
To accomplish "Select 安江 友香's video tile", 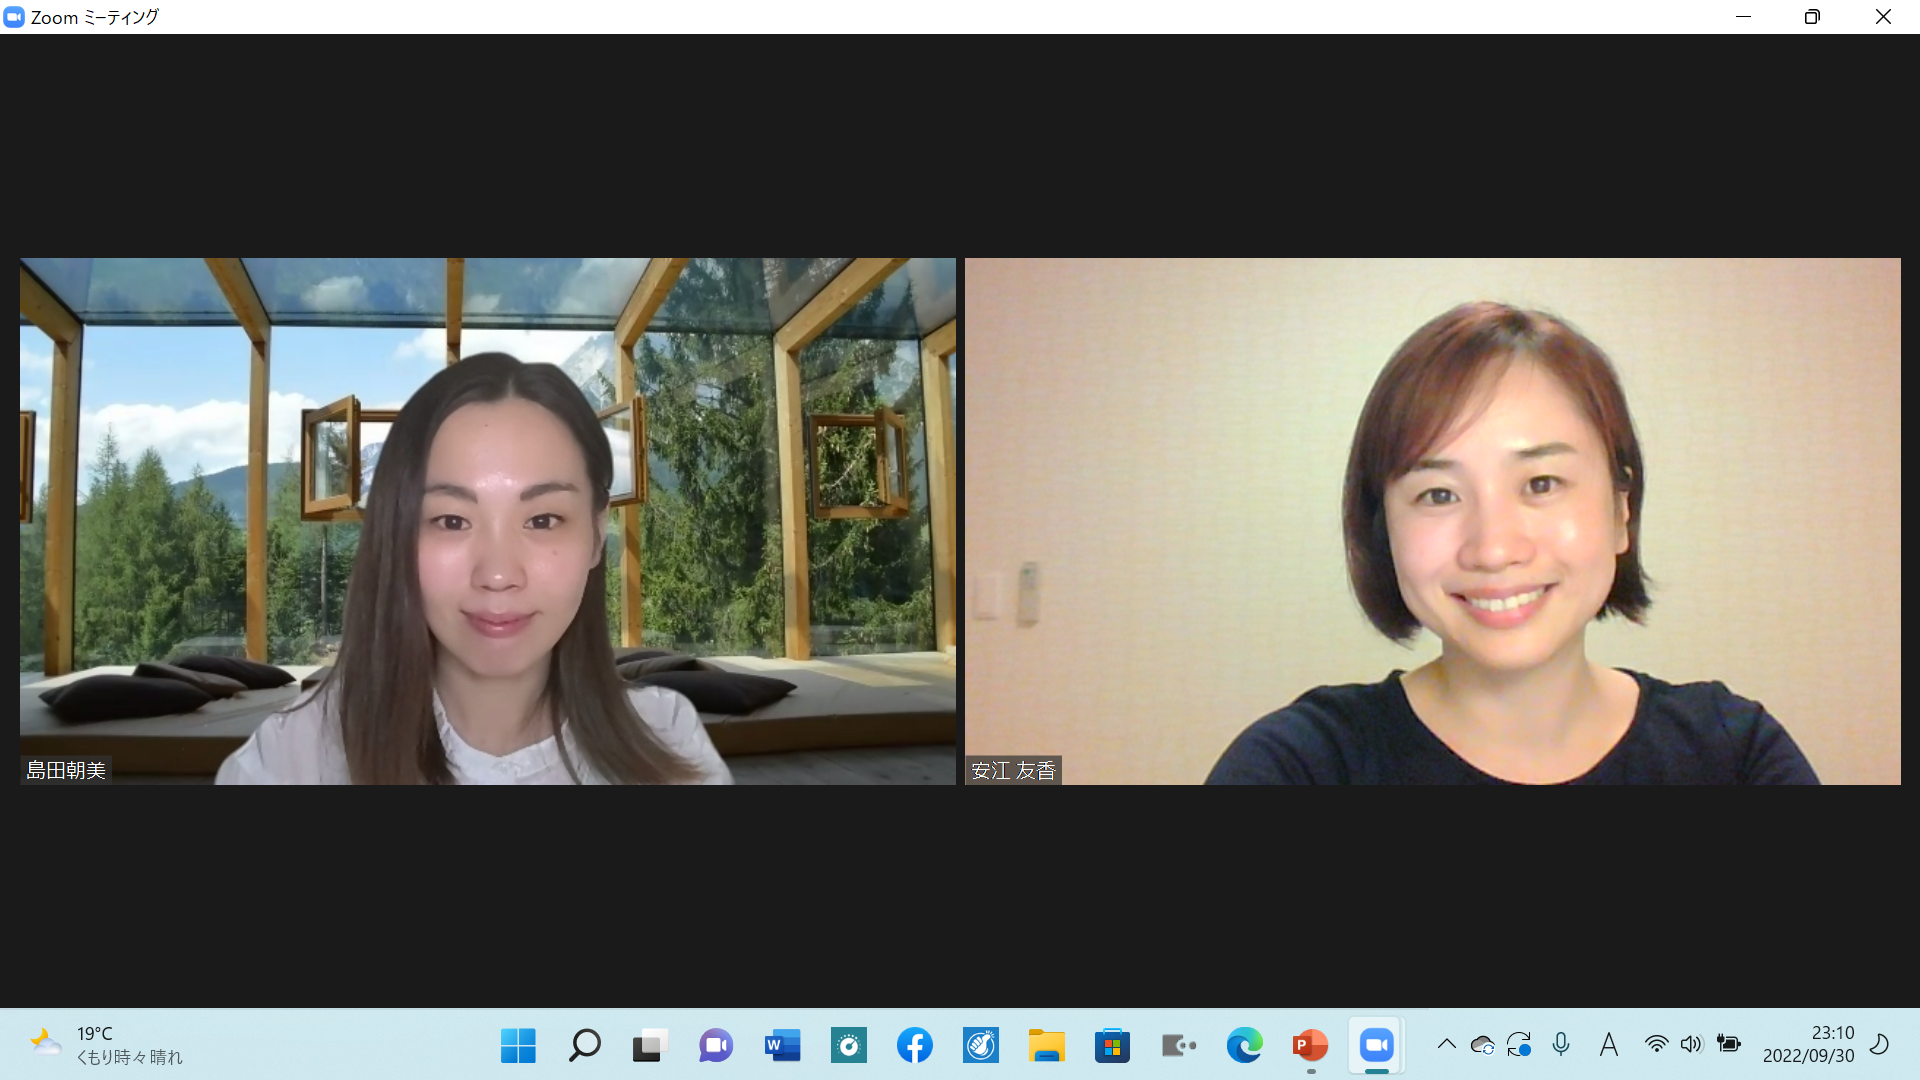I will point(1433,521).
